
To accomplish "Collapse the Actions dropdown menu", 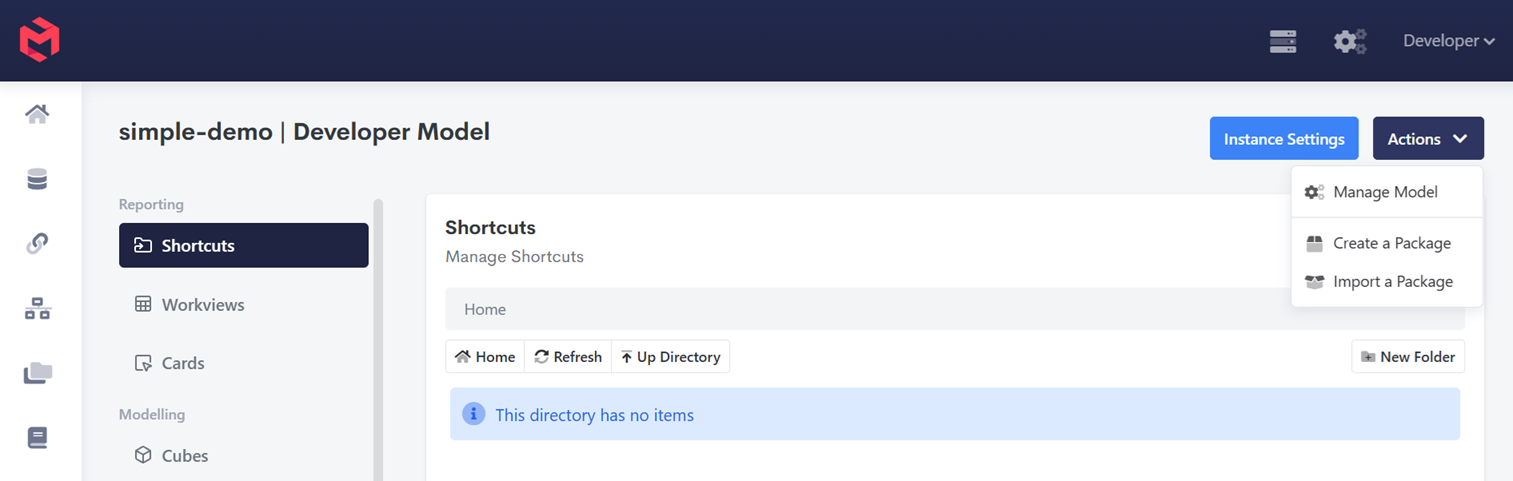I will [x=1428, y=139].
